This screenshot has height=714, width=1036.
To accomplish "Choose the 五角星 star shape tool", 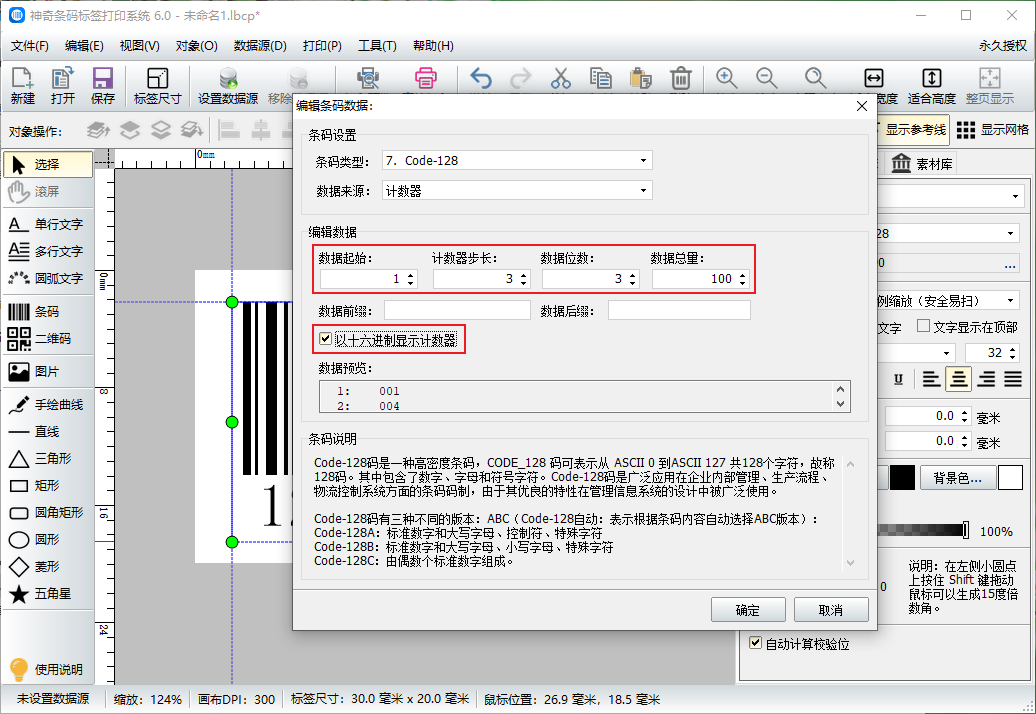I will coord(48,594).
